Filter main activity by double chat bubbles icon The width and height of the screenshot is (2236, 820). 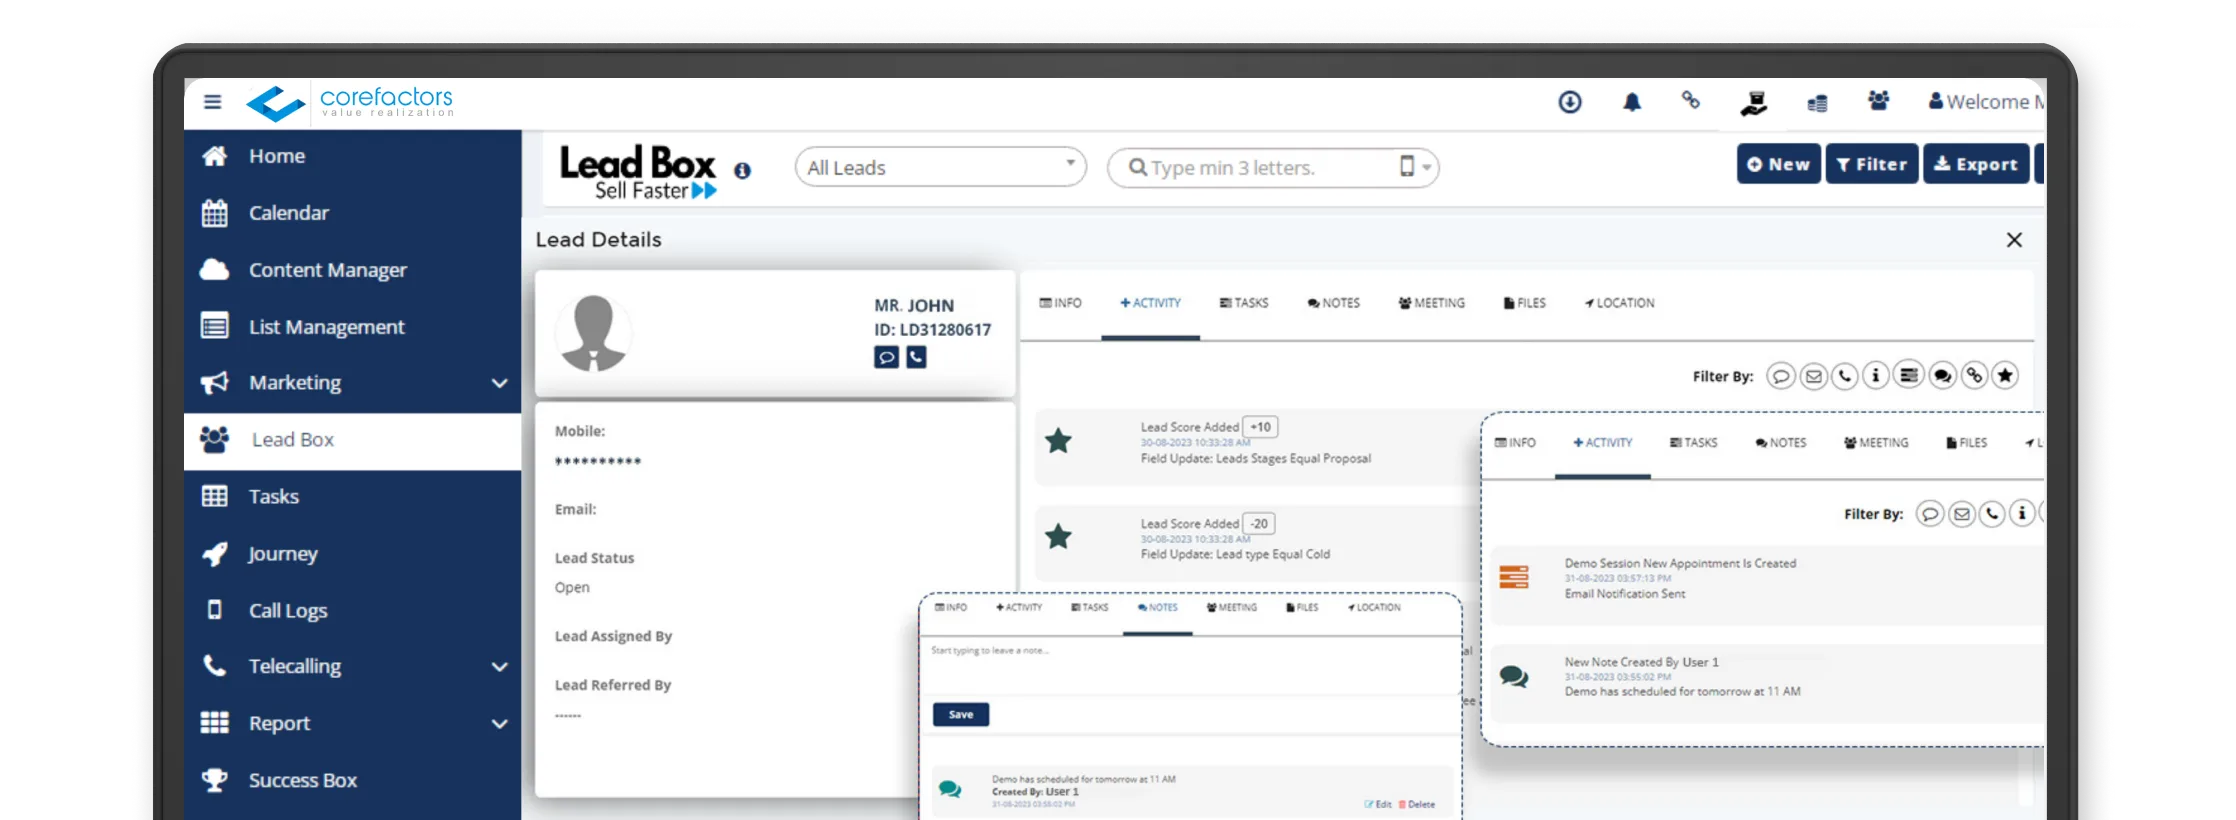coord(1942,376)
